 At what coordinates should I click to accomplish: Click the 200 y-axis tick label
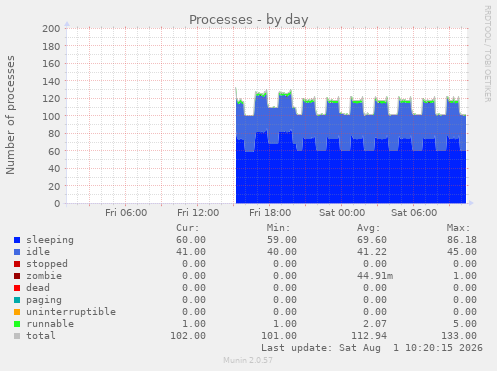pos(51,29)
